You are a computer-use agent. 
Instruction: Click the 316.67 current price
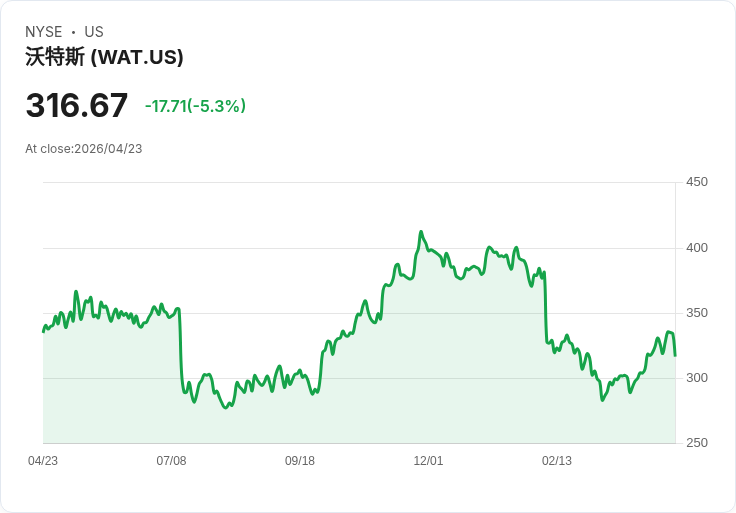(77, 106)
